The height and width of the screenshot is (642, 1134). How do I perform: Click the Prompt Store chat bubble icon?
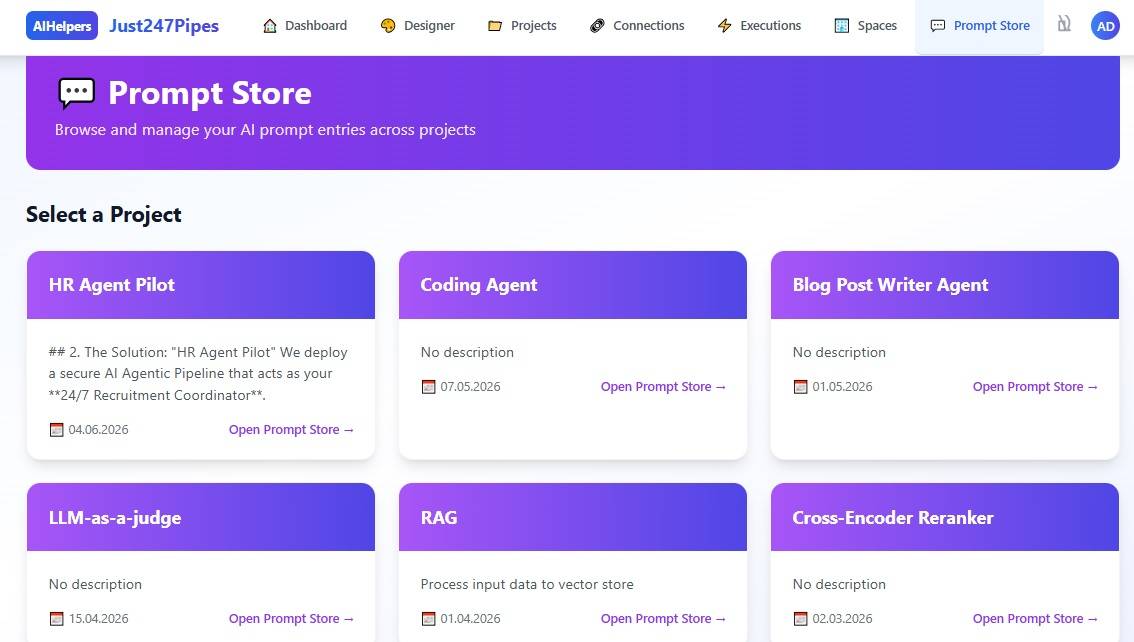coord(937,26)
